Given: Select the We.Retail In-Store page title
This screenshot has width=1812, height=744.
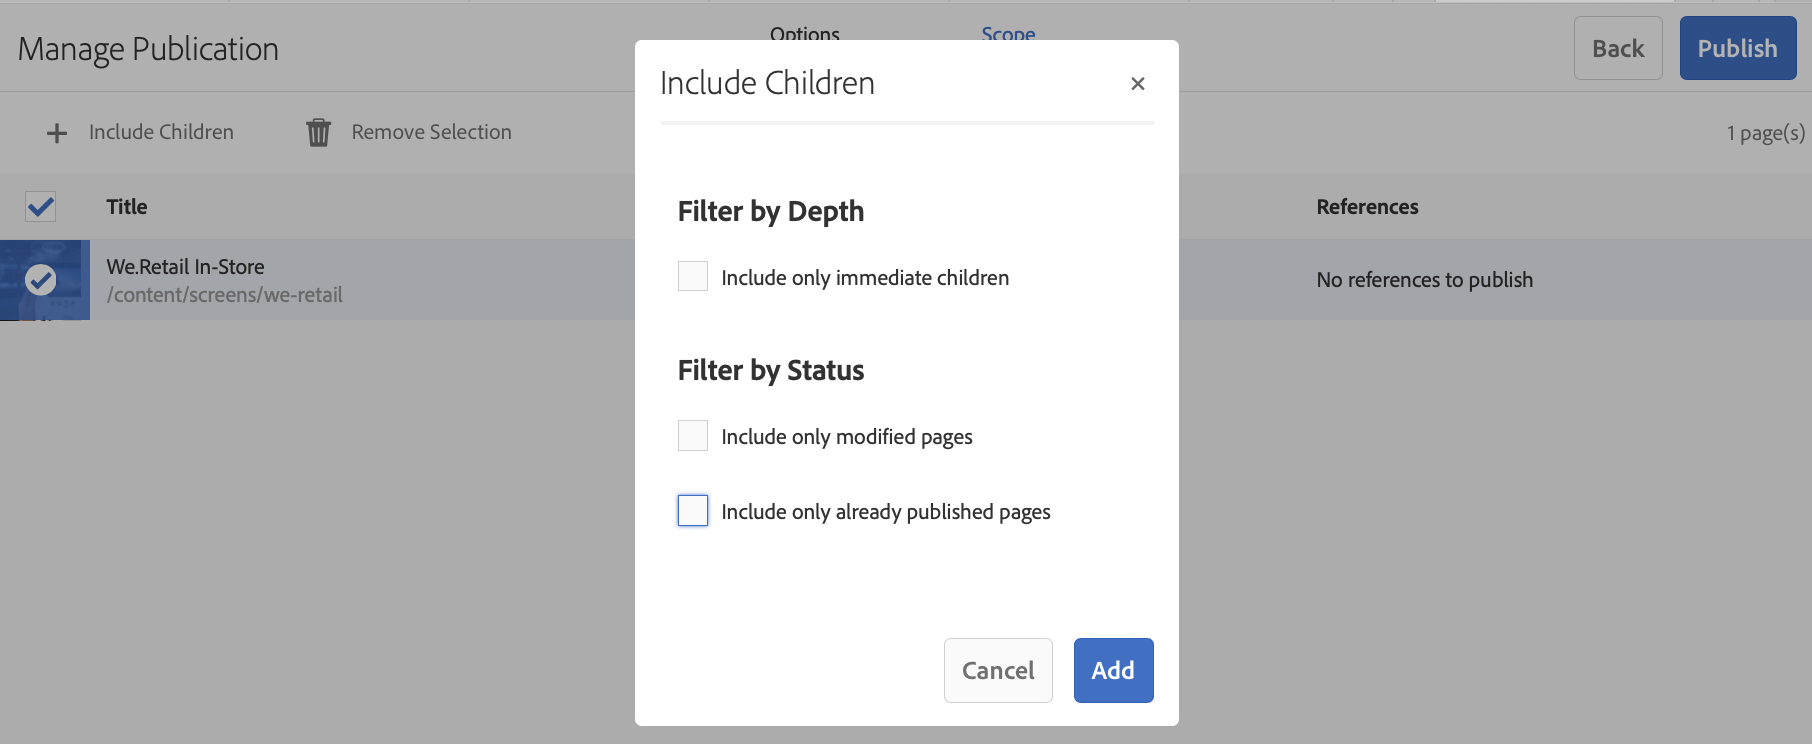Looking at the screenshot, I should pos(186,267).
